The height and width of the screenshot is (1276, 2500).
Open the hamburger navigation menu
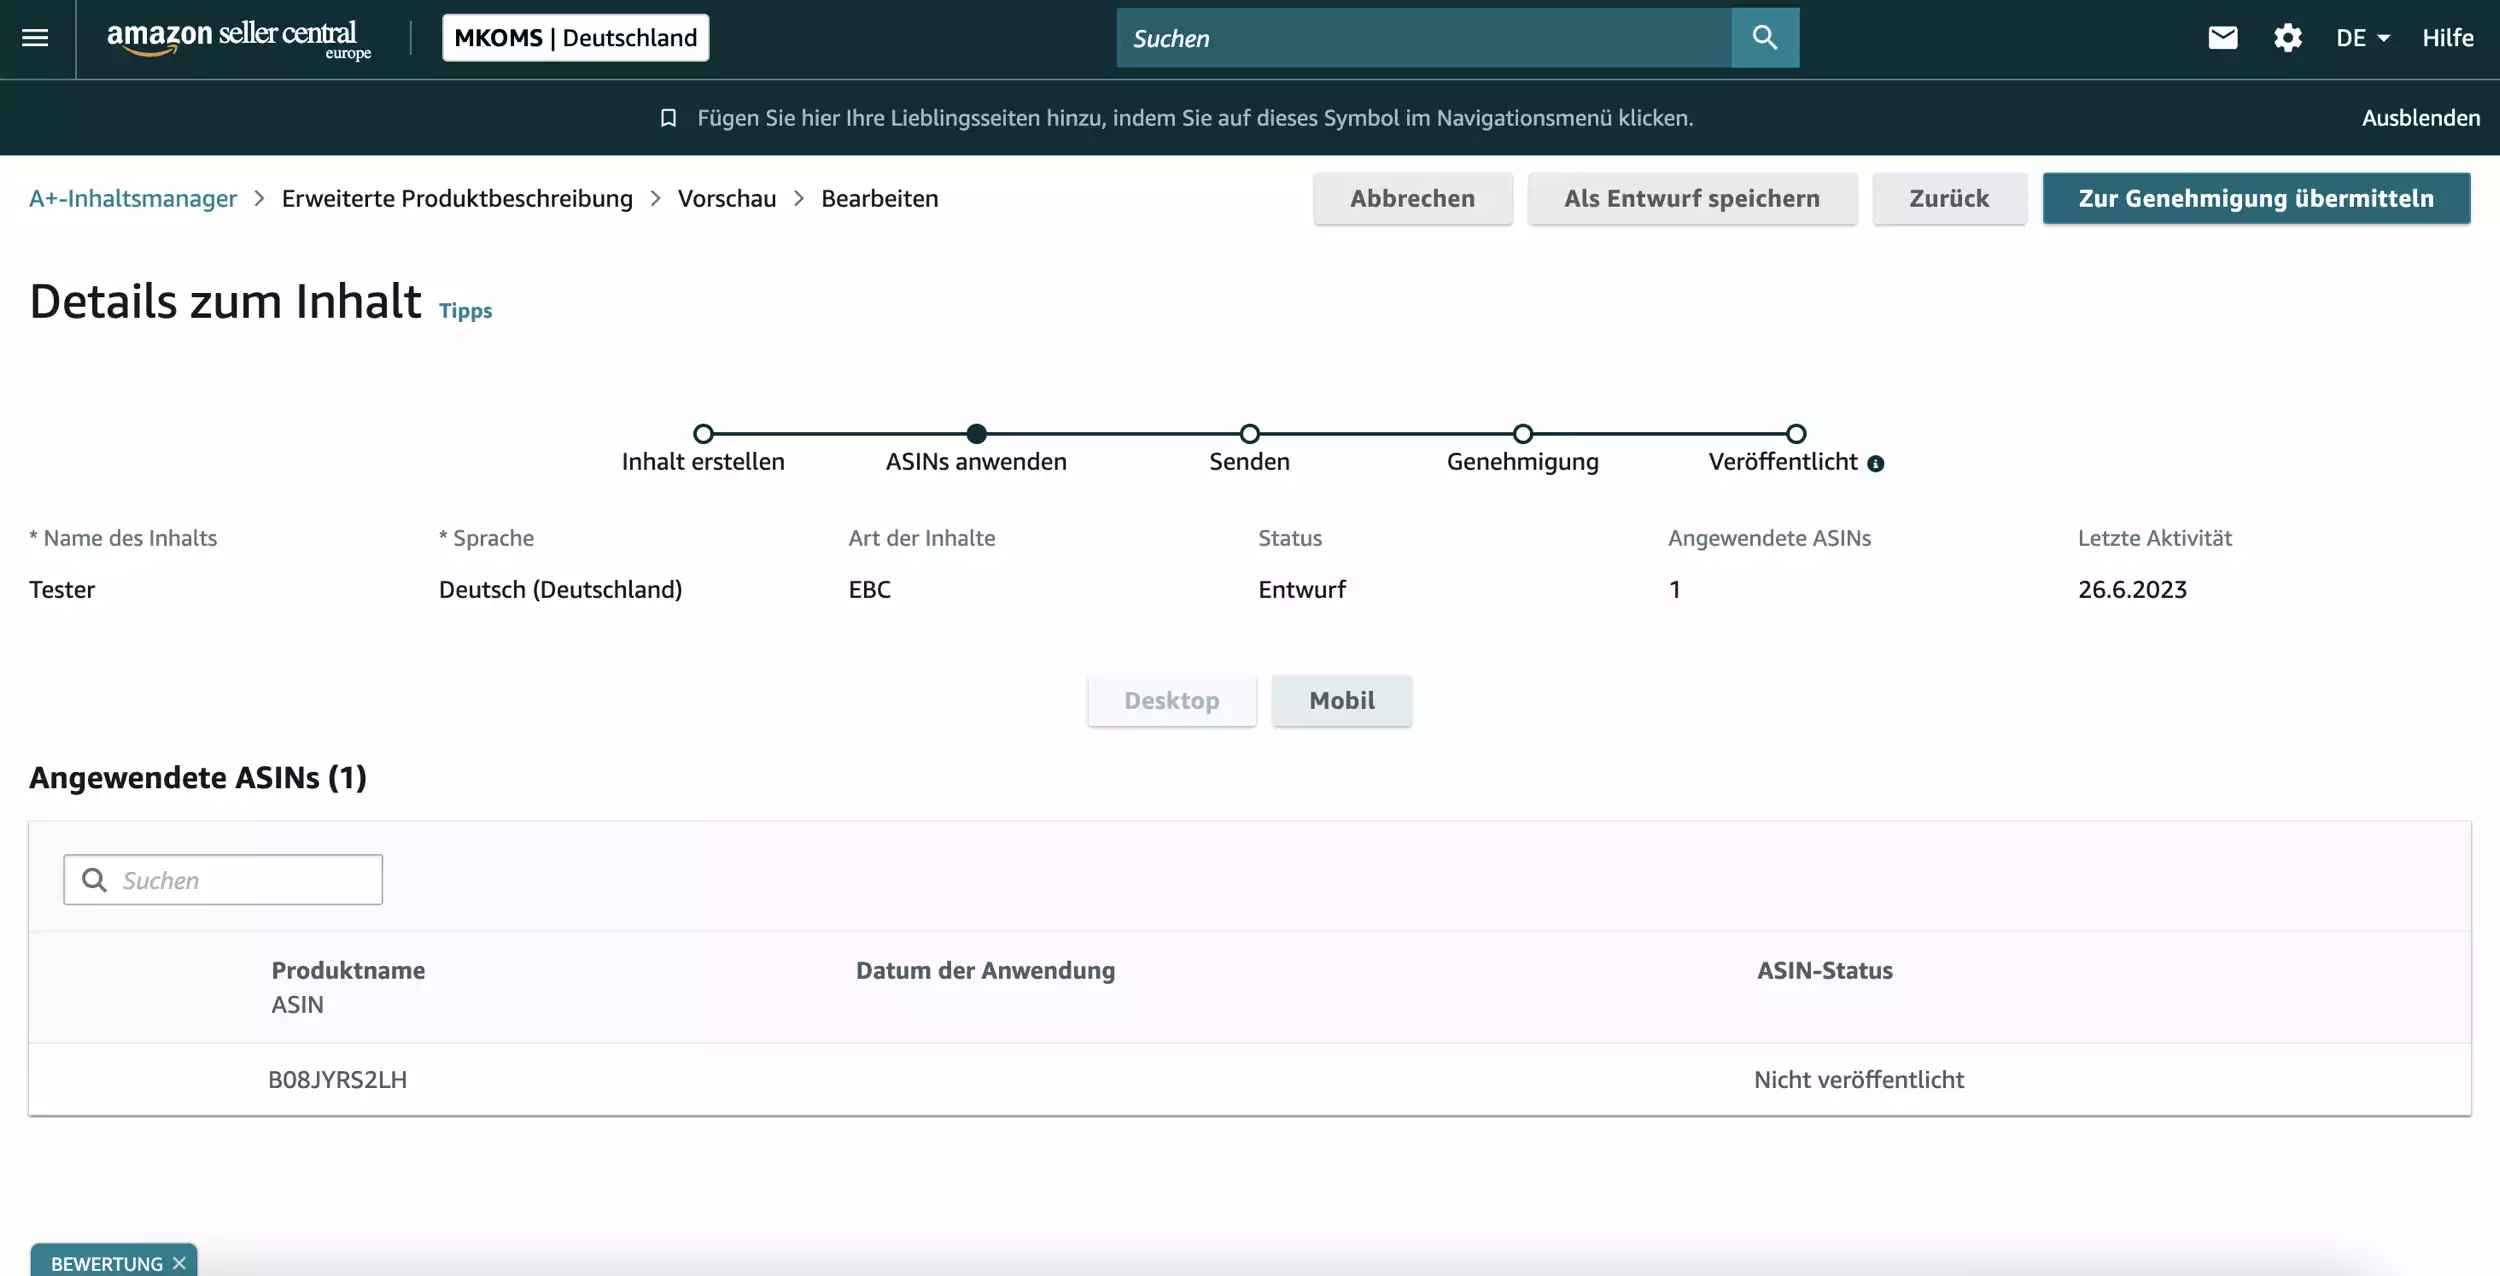(x=35, y=38)
